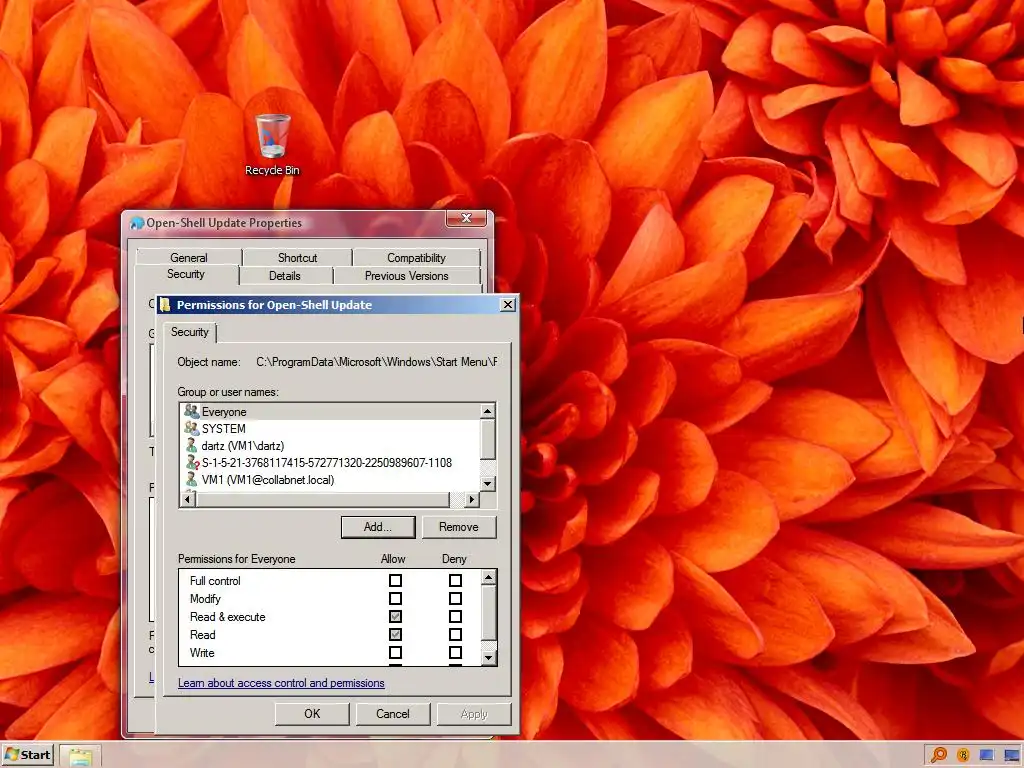The image size is (1024, 768).
Task: Click the yellow round tray icon
Action: point(963,756)
